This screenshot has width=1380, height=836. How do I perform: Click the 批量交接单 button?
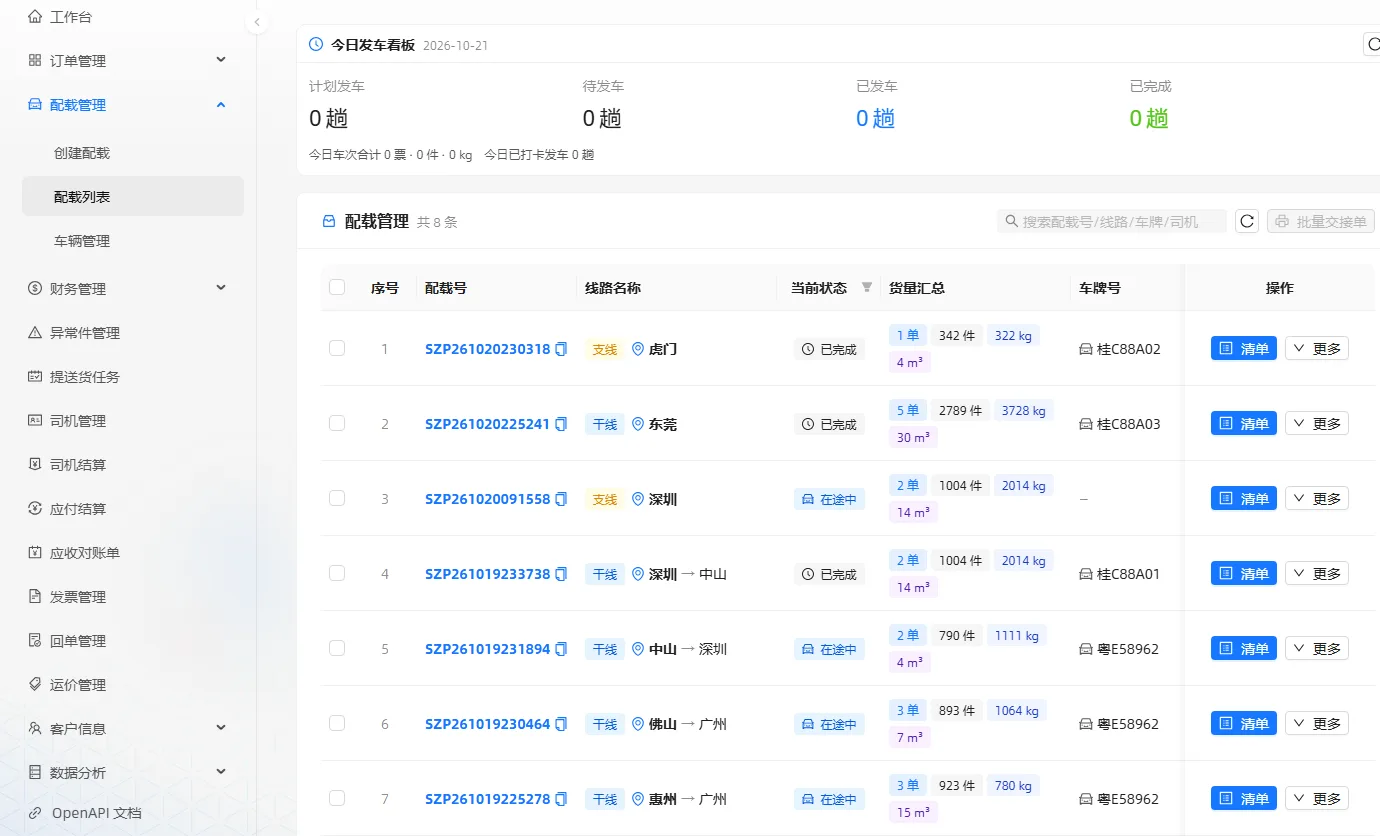1320,221
